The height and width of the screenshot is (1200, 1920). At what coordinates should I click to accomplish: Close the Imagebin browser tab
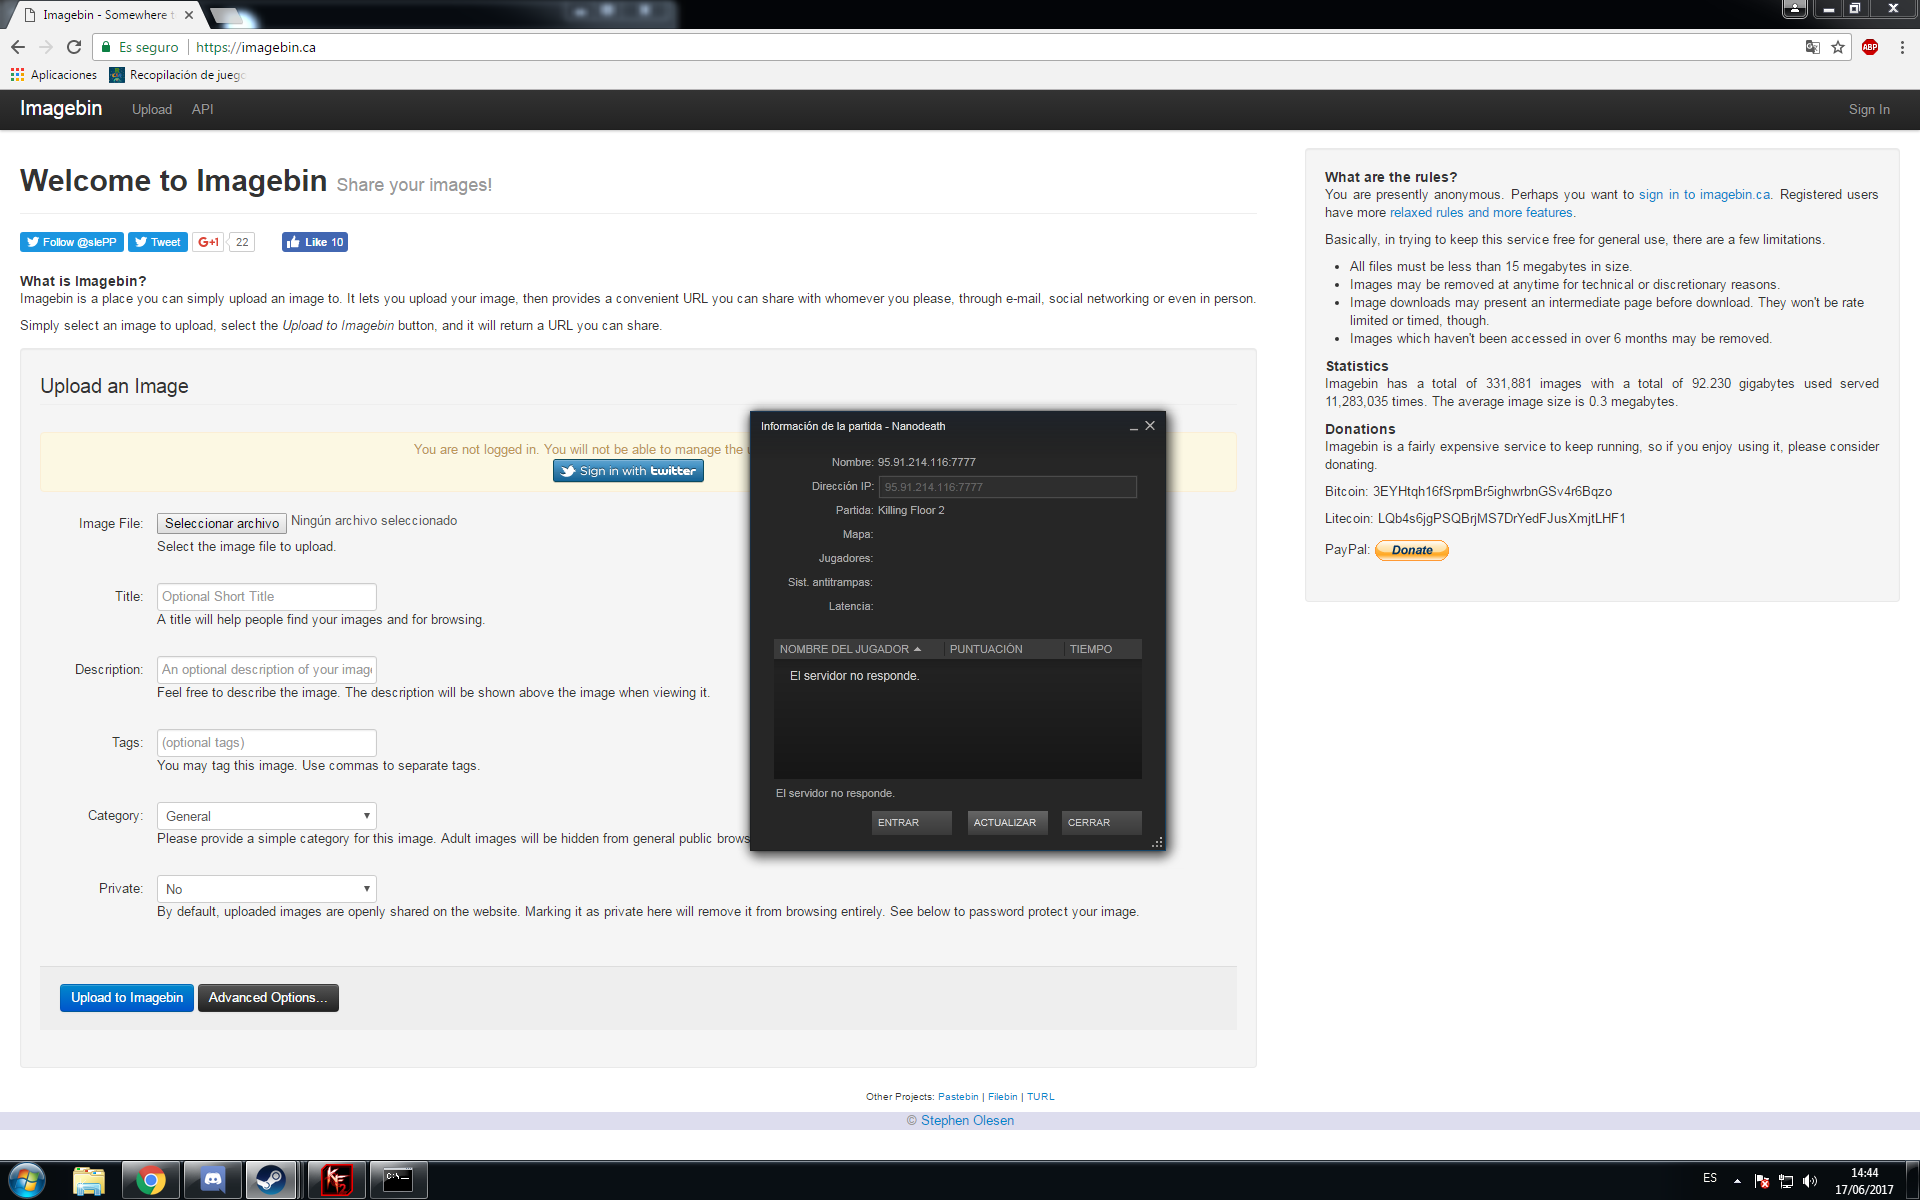[189, 15]
